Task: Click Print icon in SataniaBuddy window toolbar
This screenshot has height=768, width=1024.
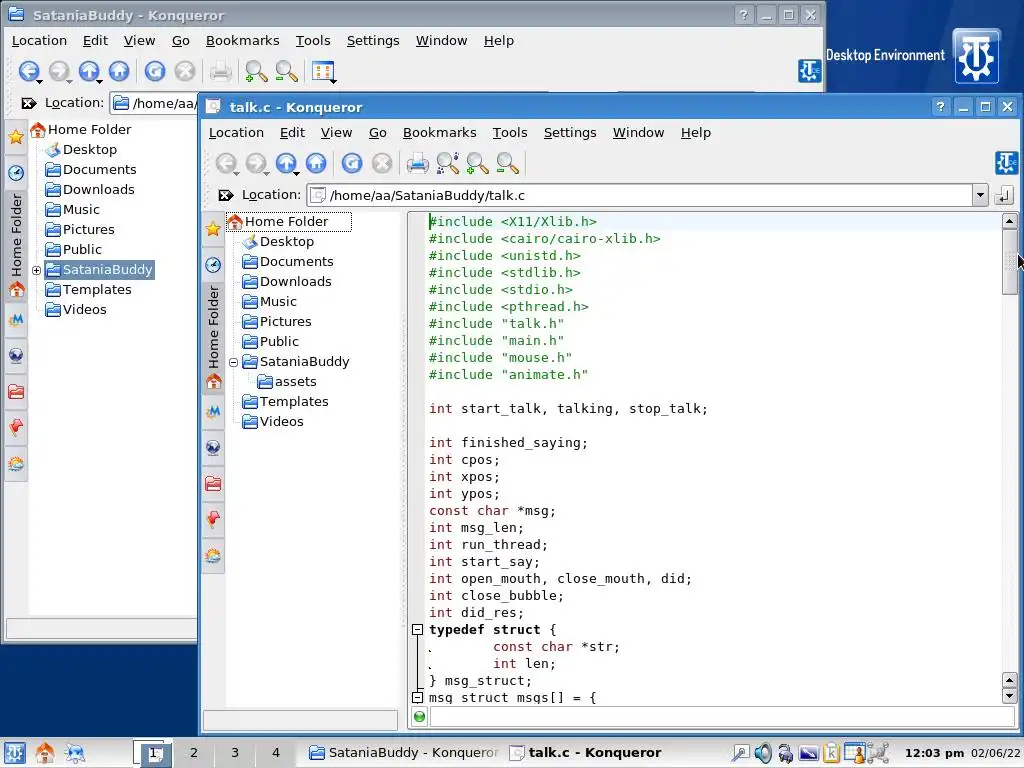Action: [220, 71]
